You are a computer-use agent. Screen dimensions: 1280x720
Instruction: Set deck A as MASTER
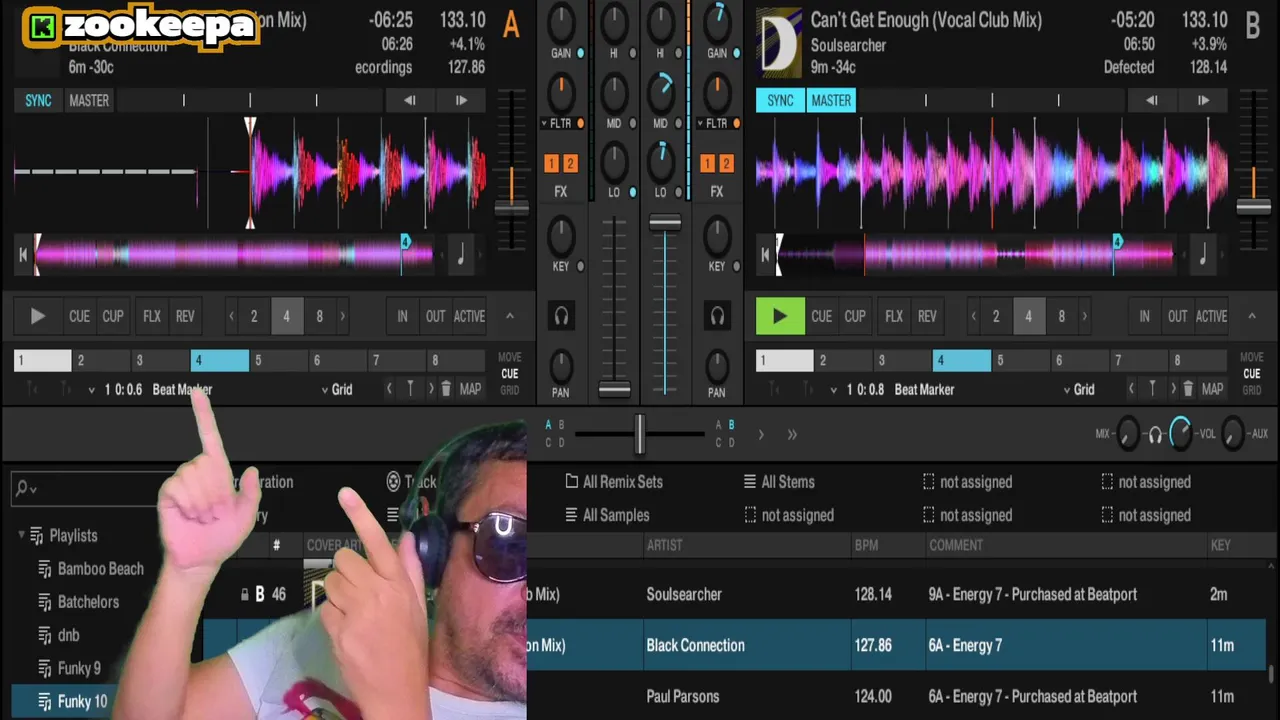point(89,100)
